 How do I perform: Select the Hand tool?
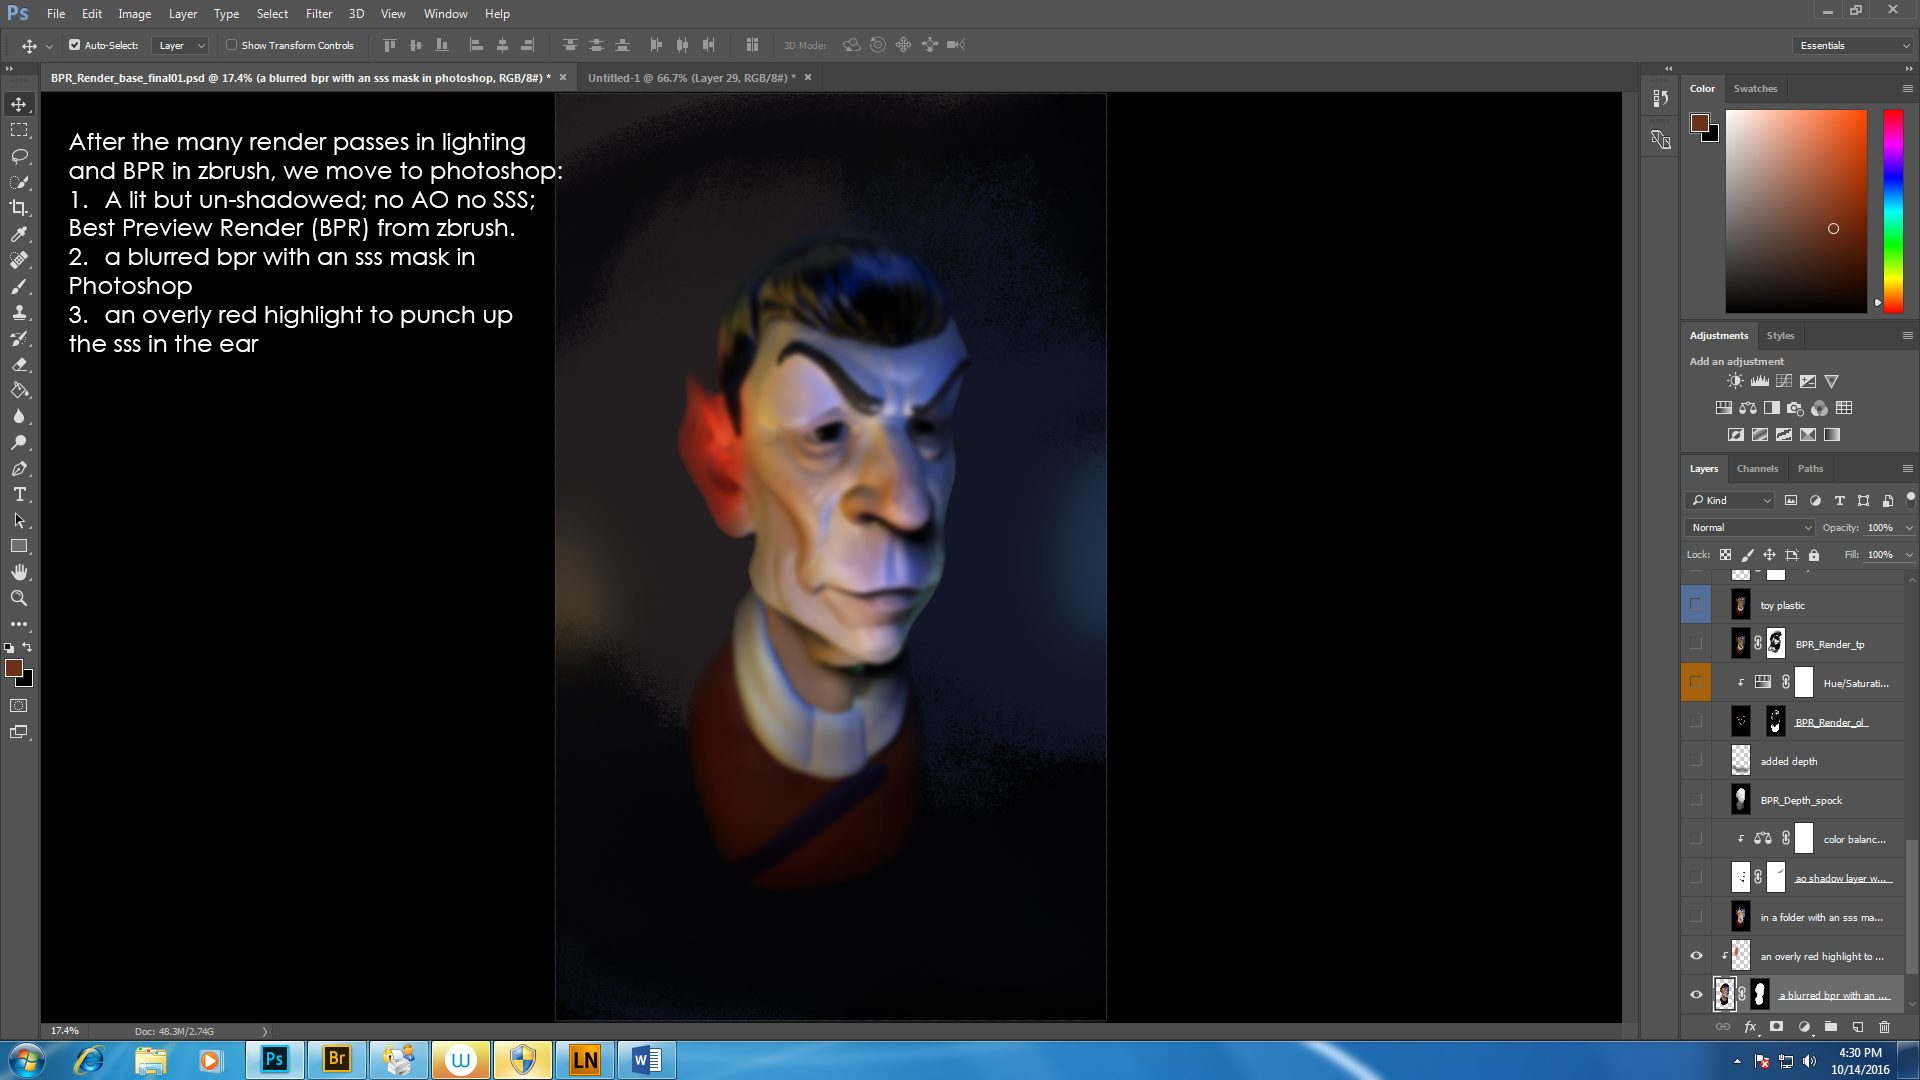click(19, 572)
